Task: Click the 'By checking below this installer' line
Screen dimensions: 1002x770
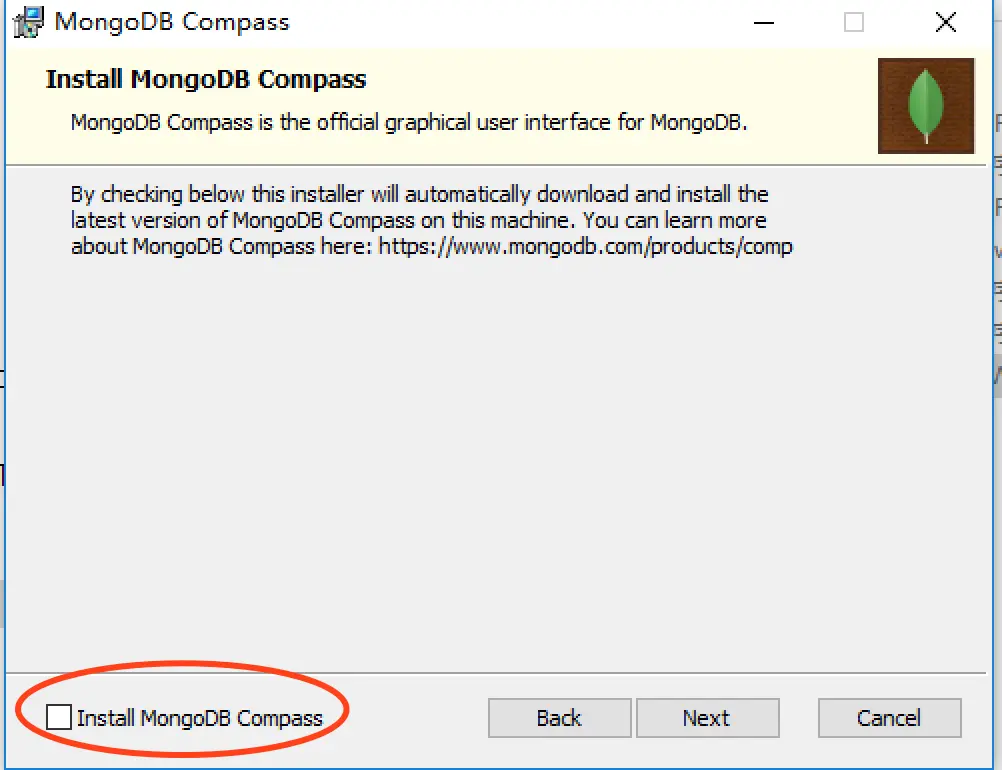Action: click(419, 194)
